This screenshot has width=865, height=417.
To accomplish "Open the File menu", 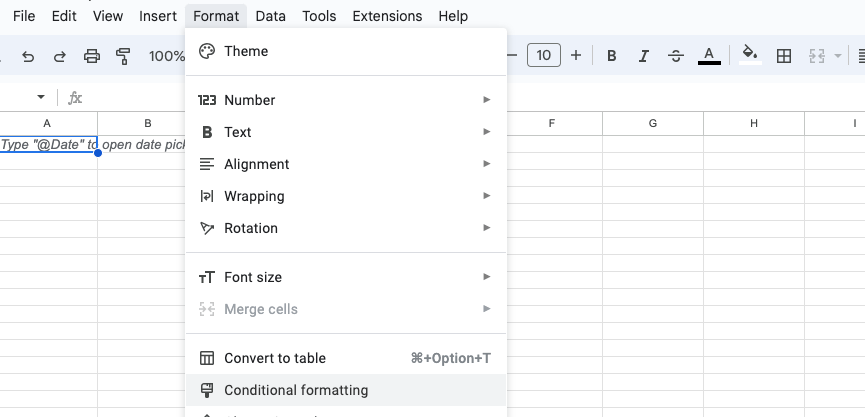I will coord(24,16).
